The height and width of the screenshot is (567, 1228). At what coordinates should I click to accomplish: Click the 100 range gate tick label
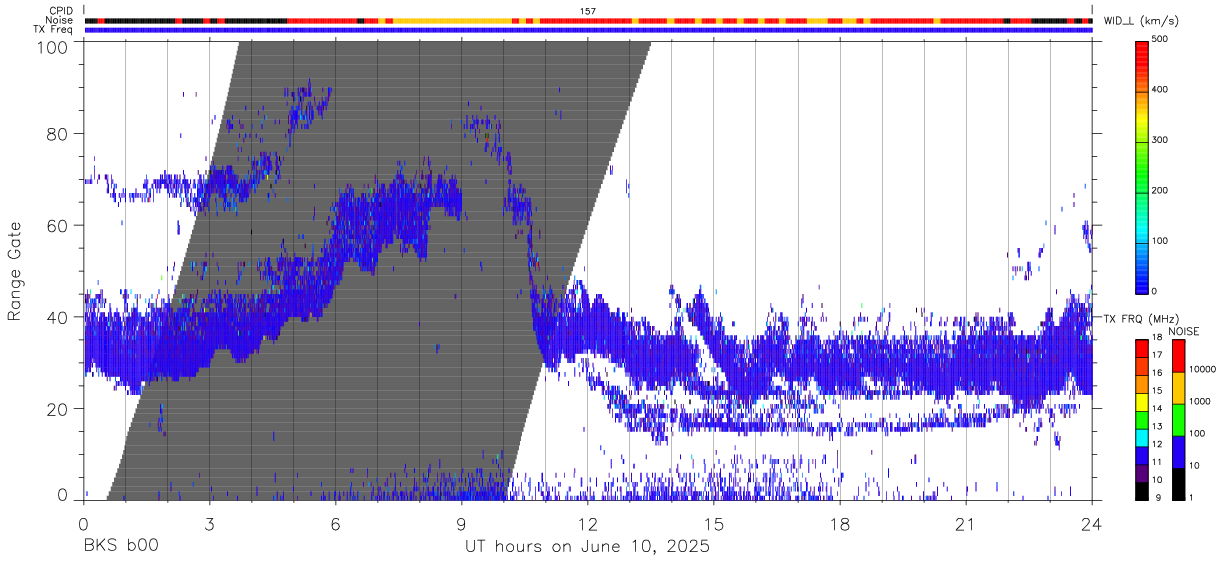click(50, 46)
